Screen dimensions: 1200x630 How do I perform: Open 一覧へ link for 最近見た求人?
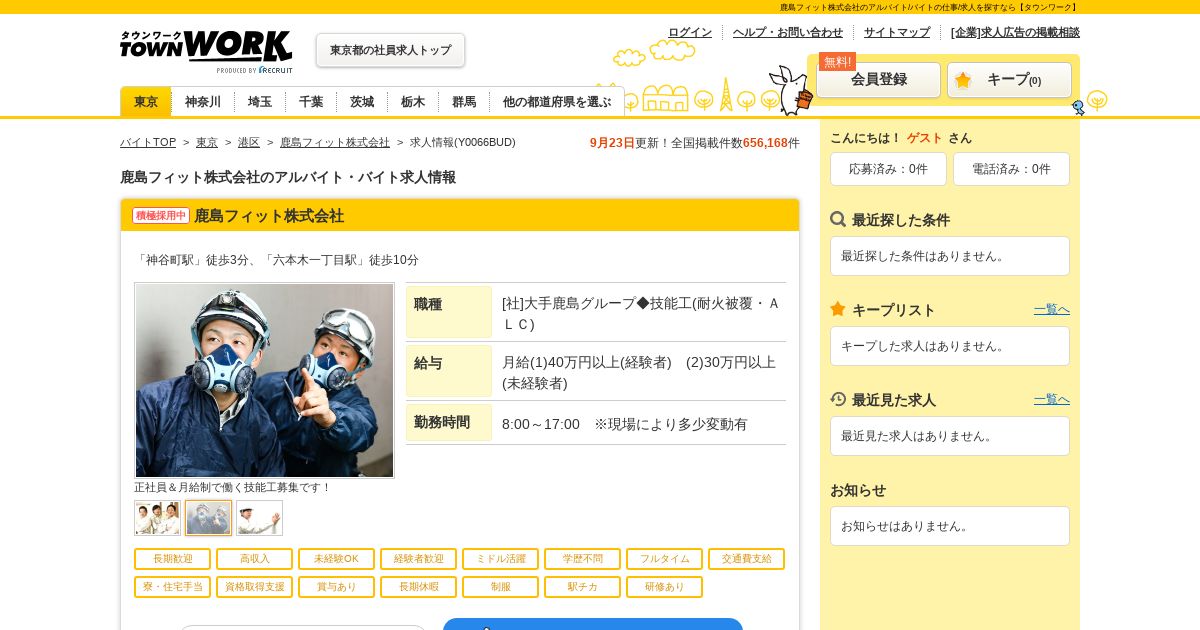[1052, 399]
